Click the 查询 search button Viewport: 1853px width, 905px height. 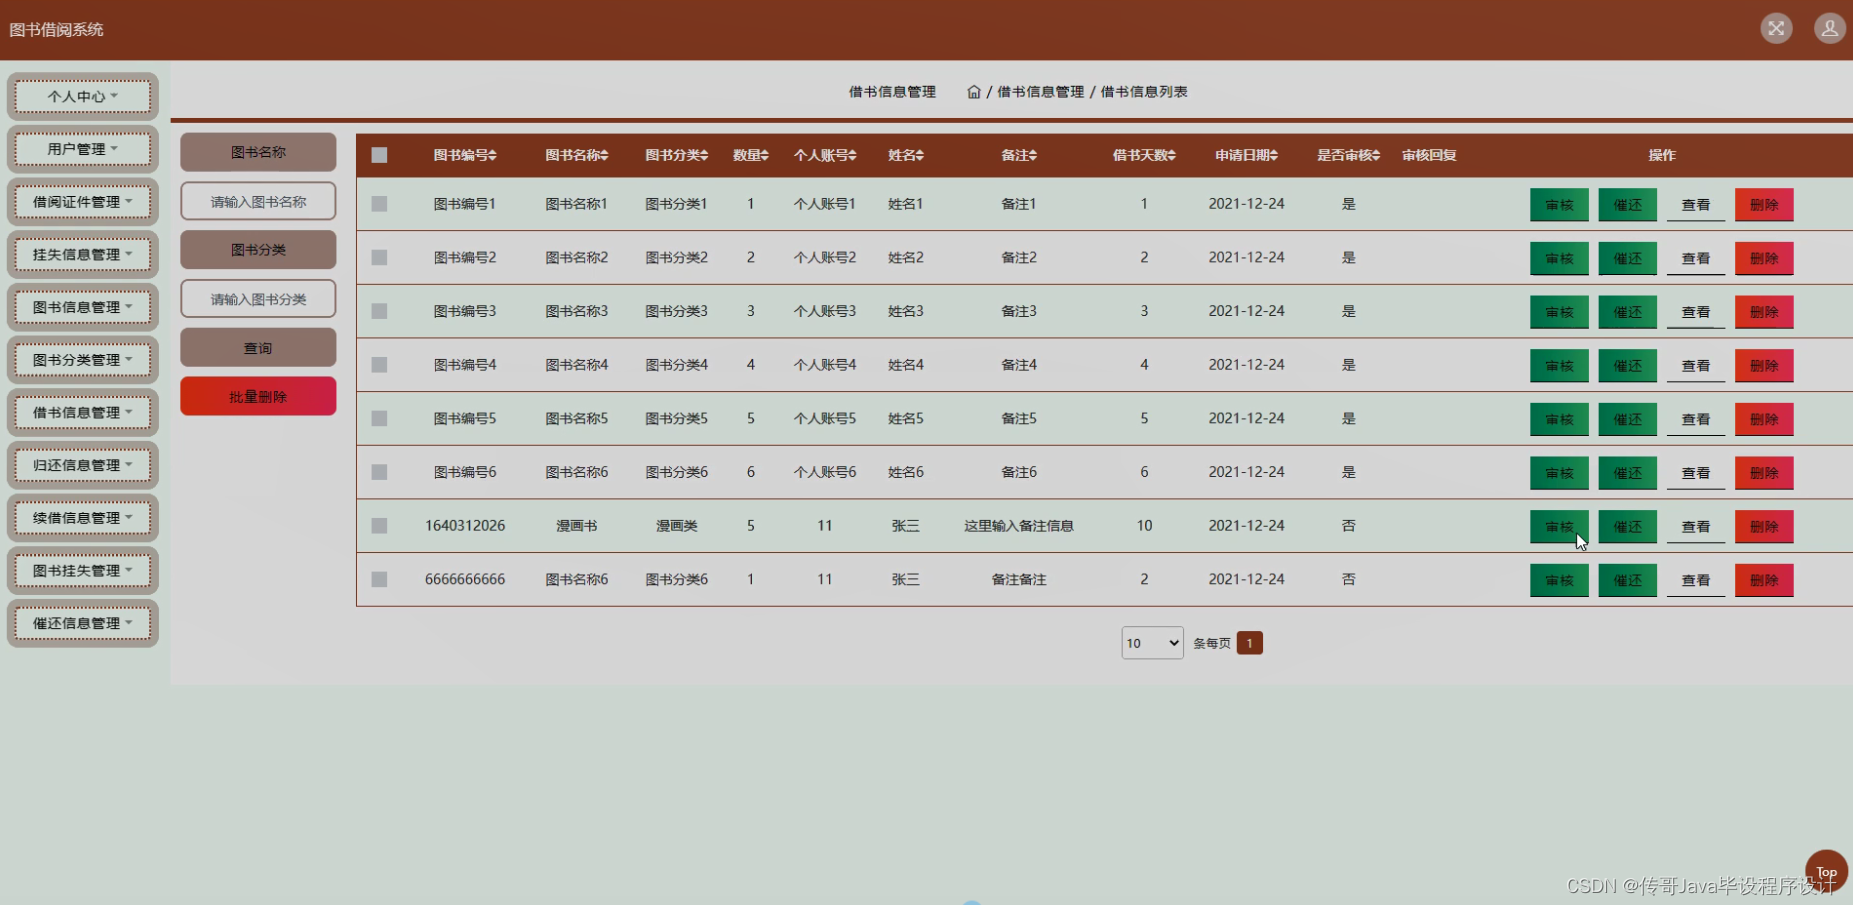(x=257, y=347)
